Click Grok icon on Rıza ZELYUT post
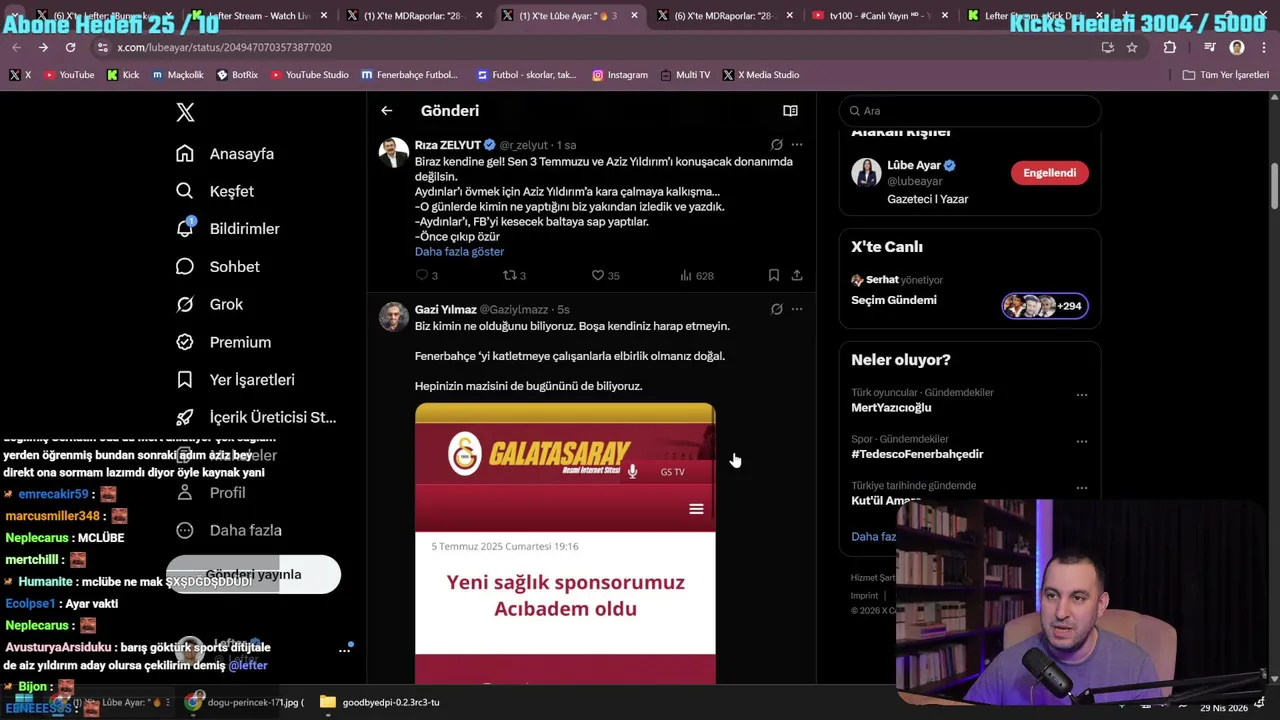This screenshot has height=720, width=1280. tap(776, 145)
